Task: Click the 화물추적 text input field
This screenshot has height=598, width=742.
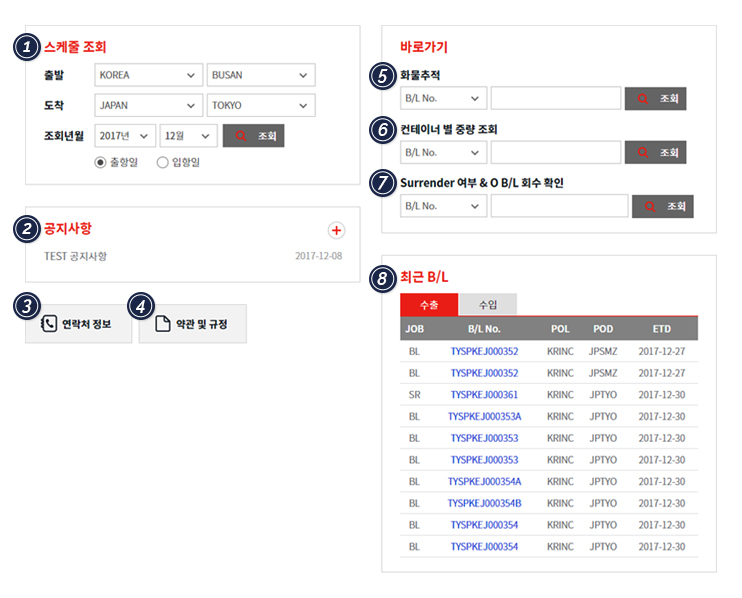Action: click(555, 99)
